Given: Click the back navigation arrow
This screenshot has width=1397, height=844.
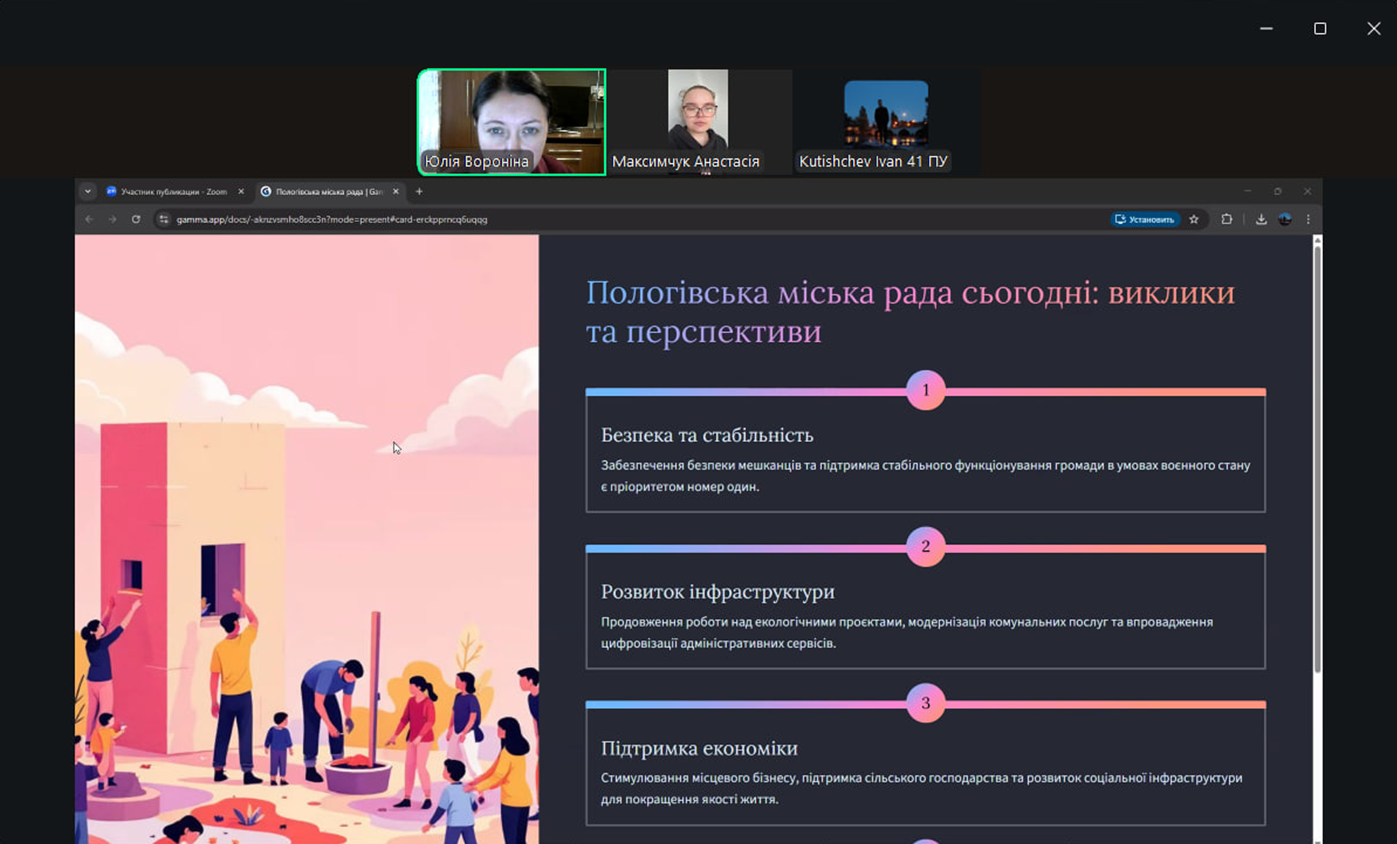Looking at the screenshot, I should (x=89, y=219).
